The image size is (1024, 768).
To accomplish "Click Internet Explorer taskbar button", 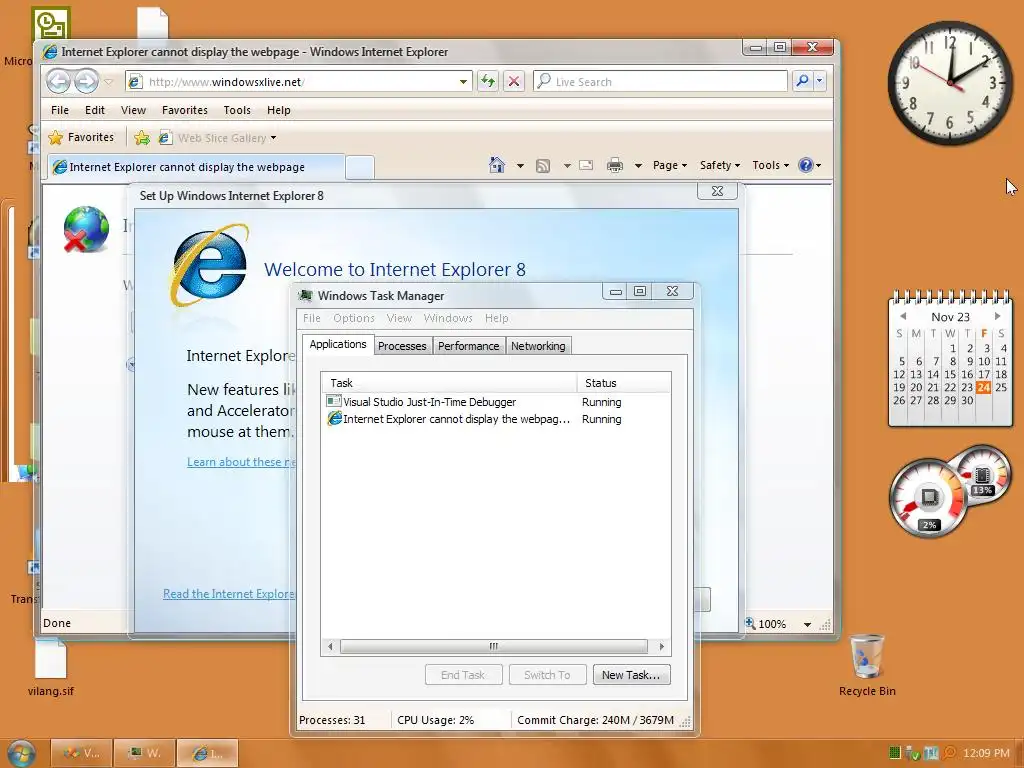I will tap(207, 753).
